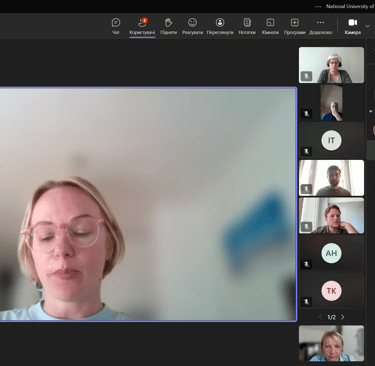Click muted mic icon on AH tile
Viewport: 375px width, 366px height.
click(306, 264)
